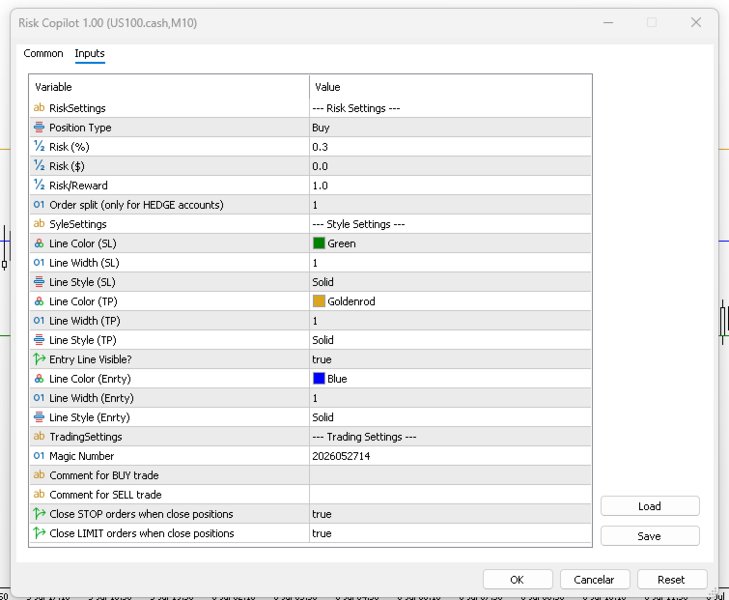Select the Inputs tab

pyautogui.click(x=90, y=53)
